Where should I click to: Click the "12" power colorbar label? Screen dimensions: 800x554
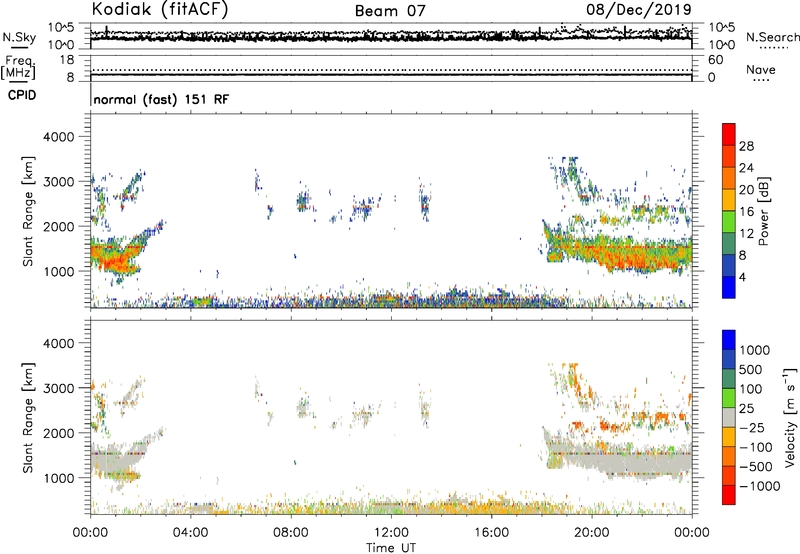click(x=746, y=234)
